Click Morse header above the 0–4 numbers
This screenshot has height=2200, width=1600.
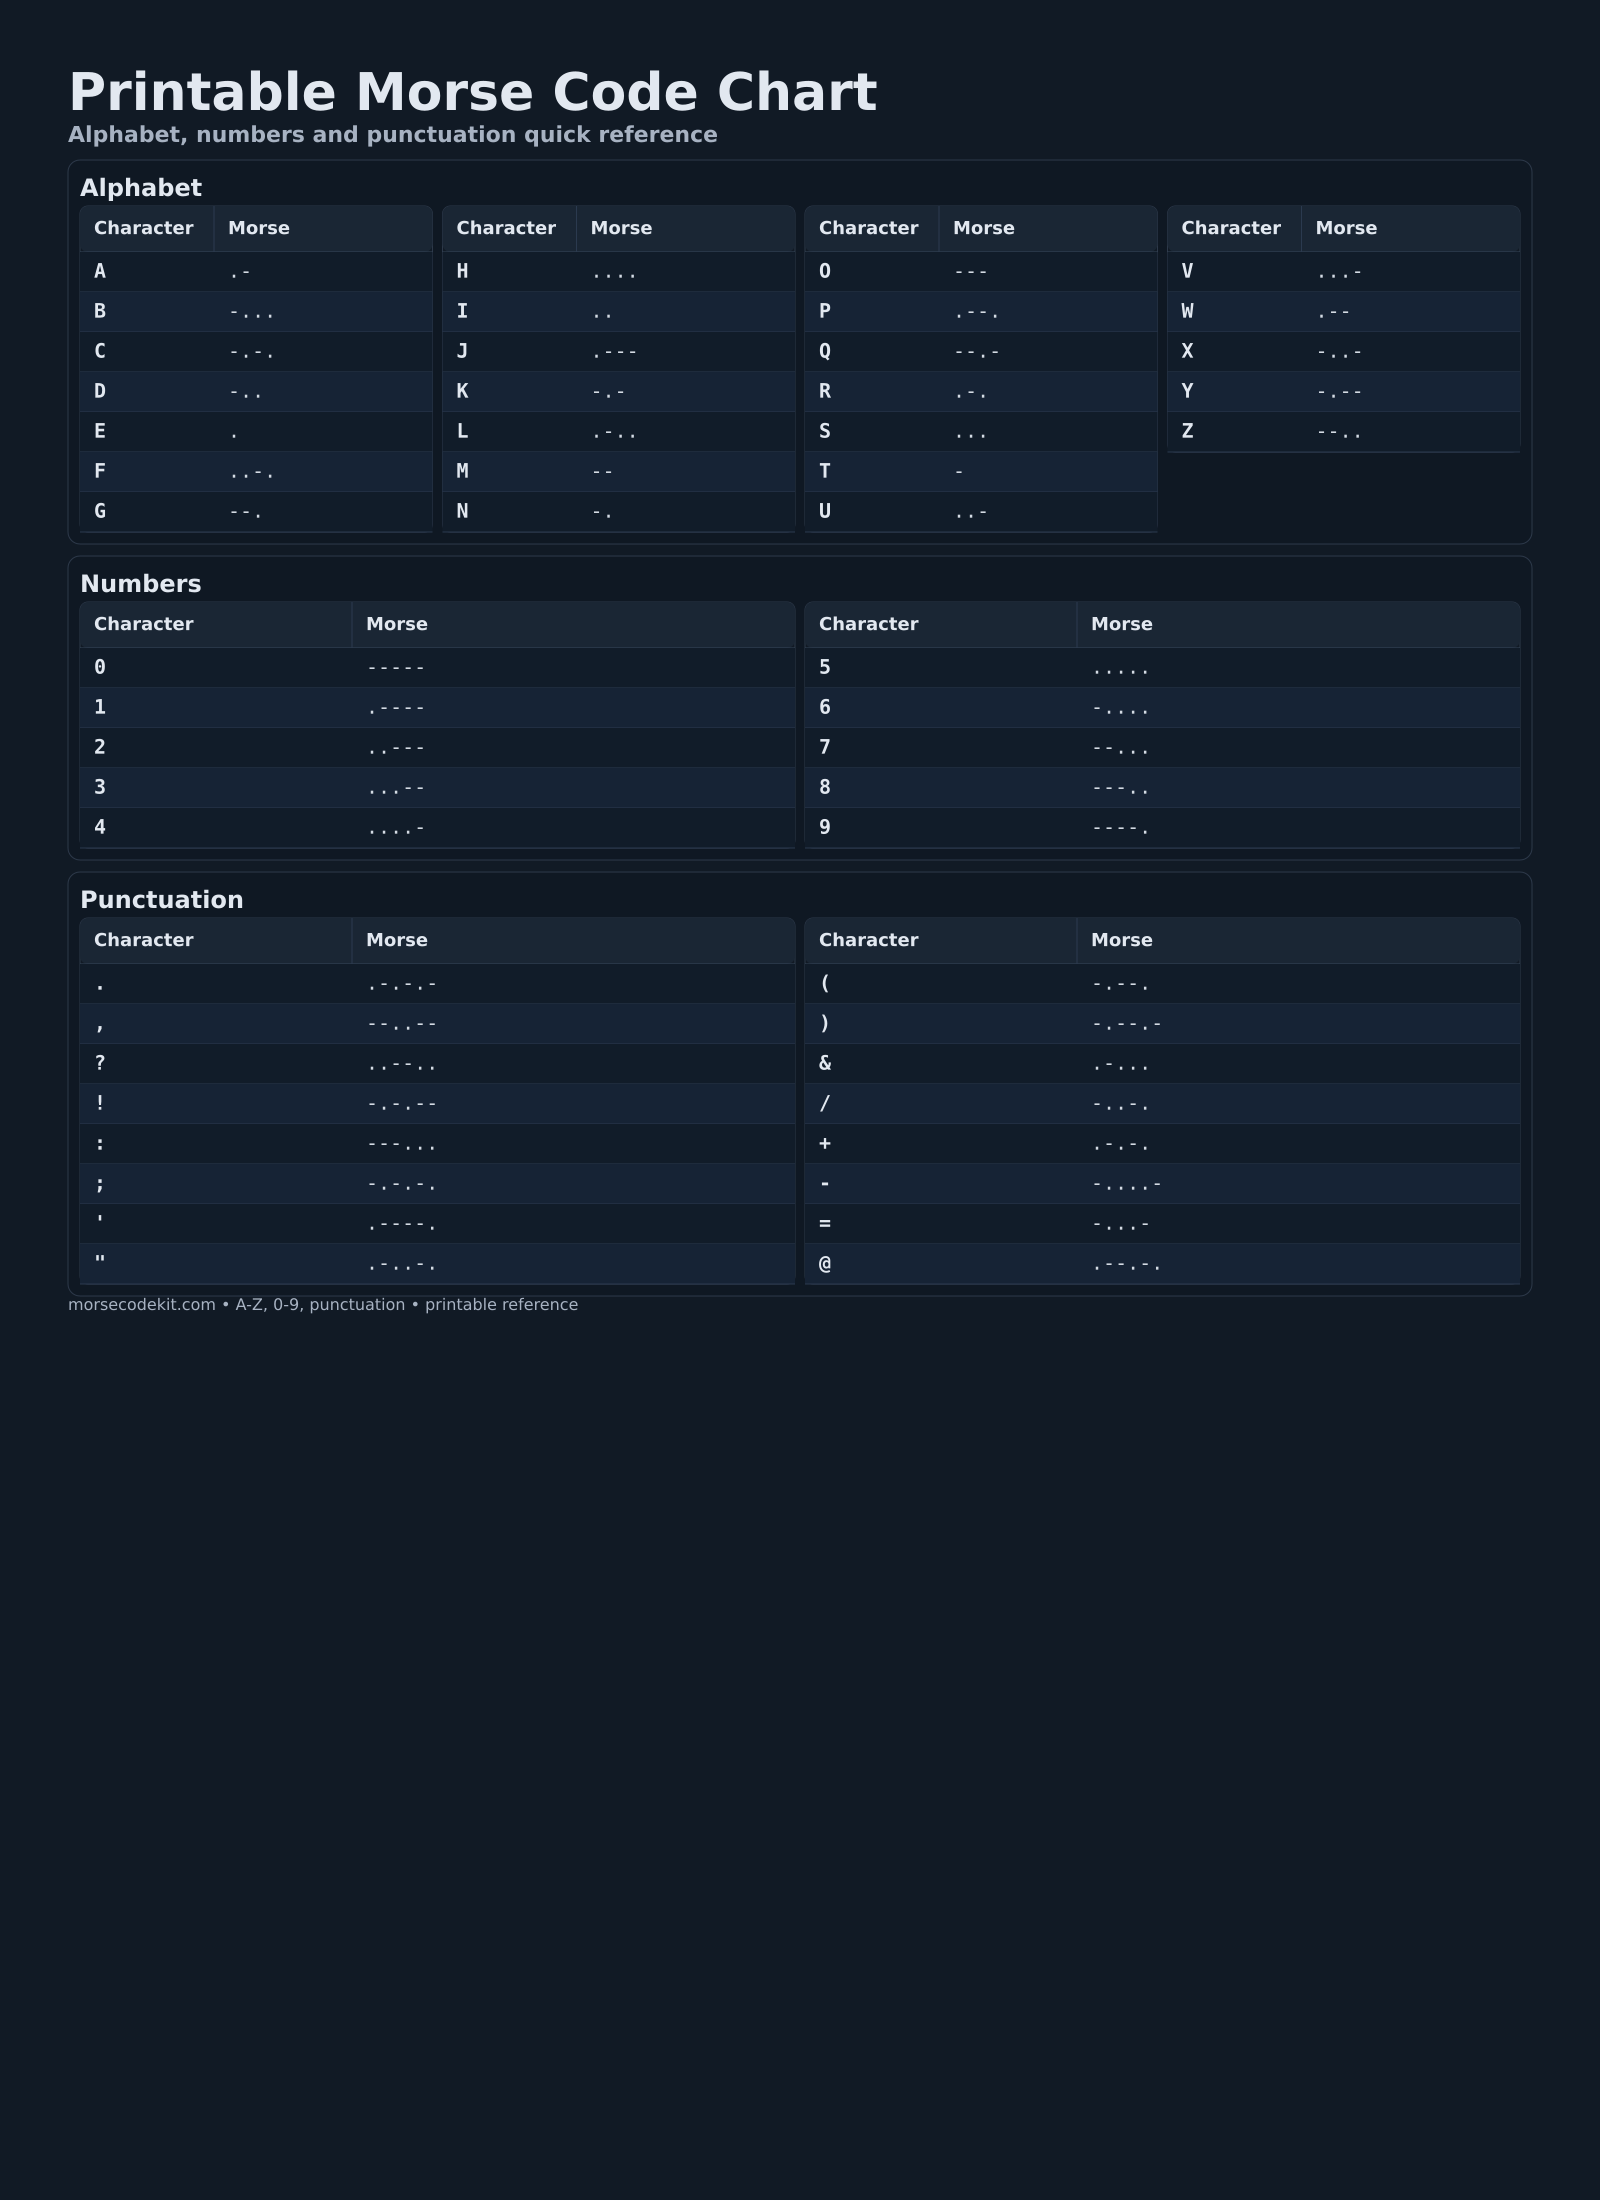(x=397, y=624)
